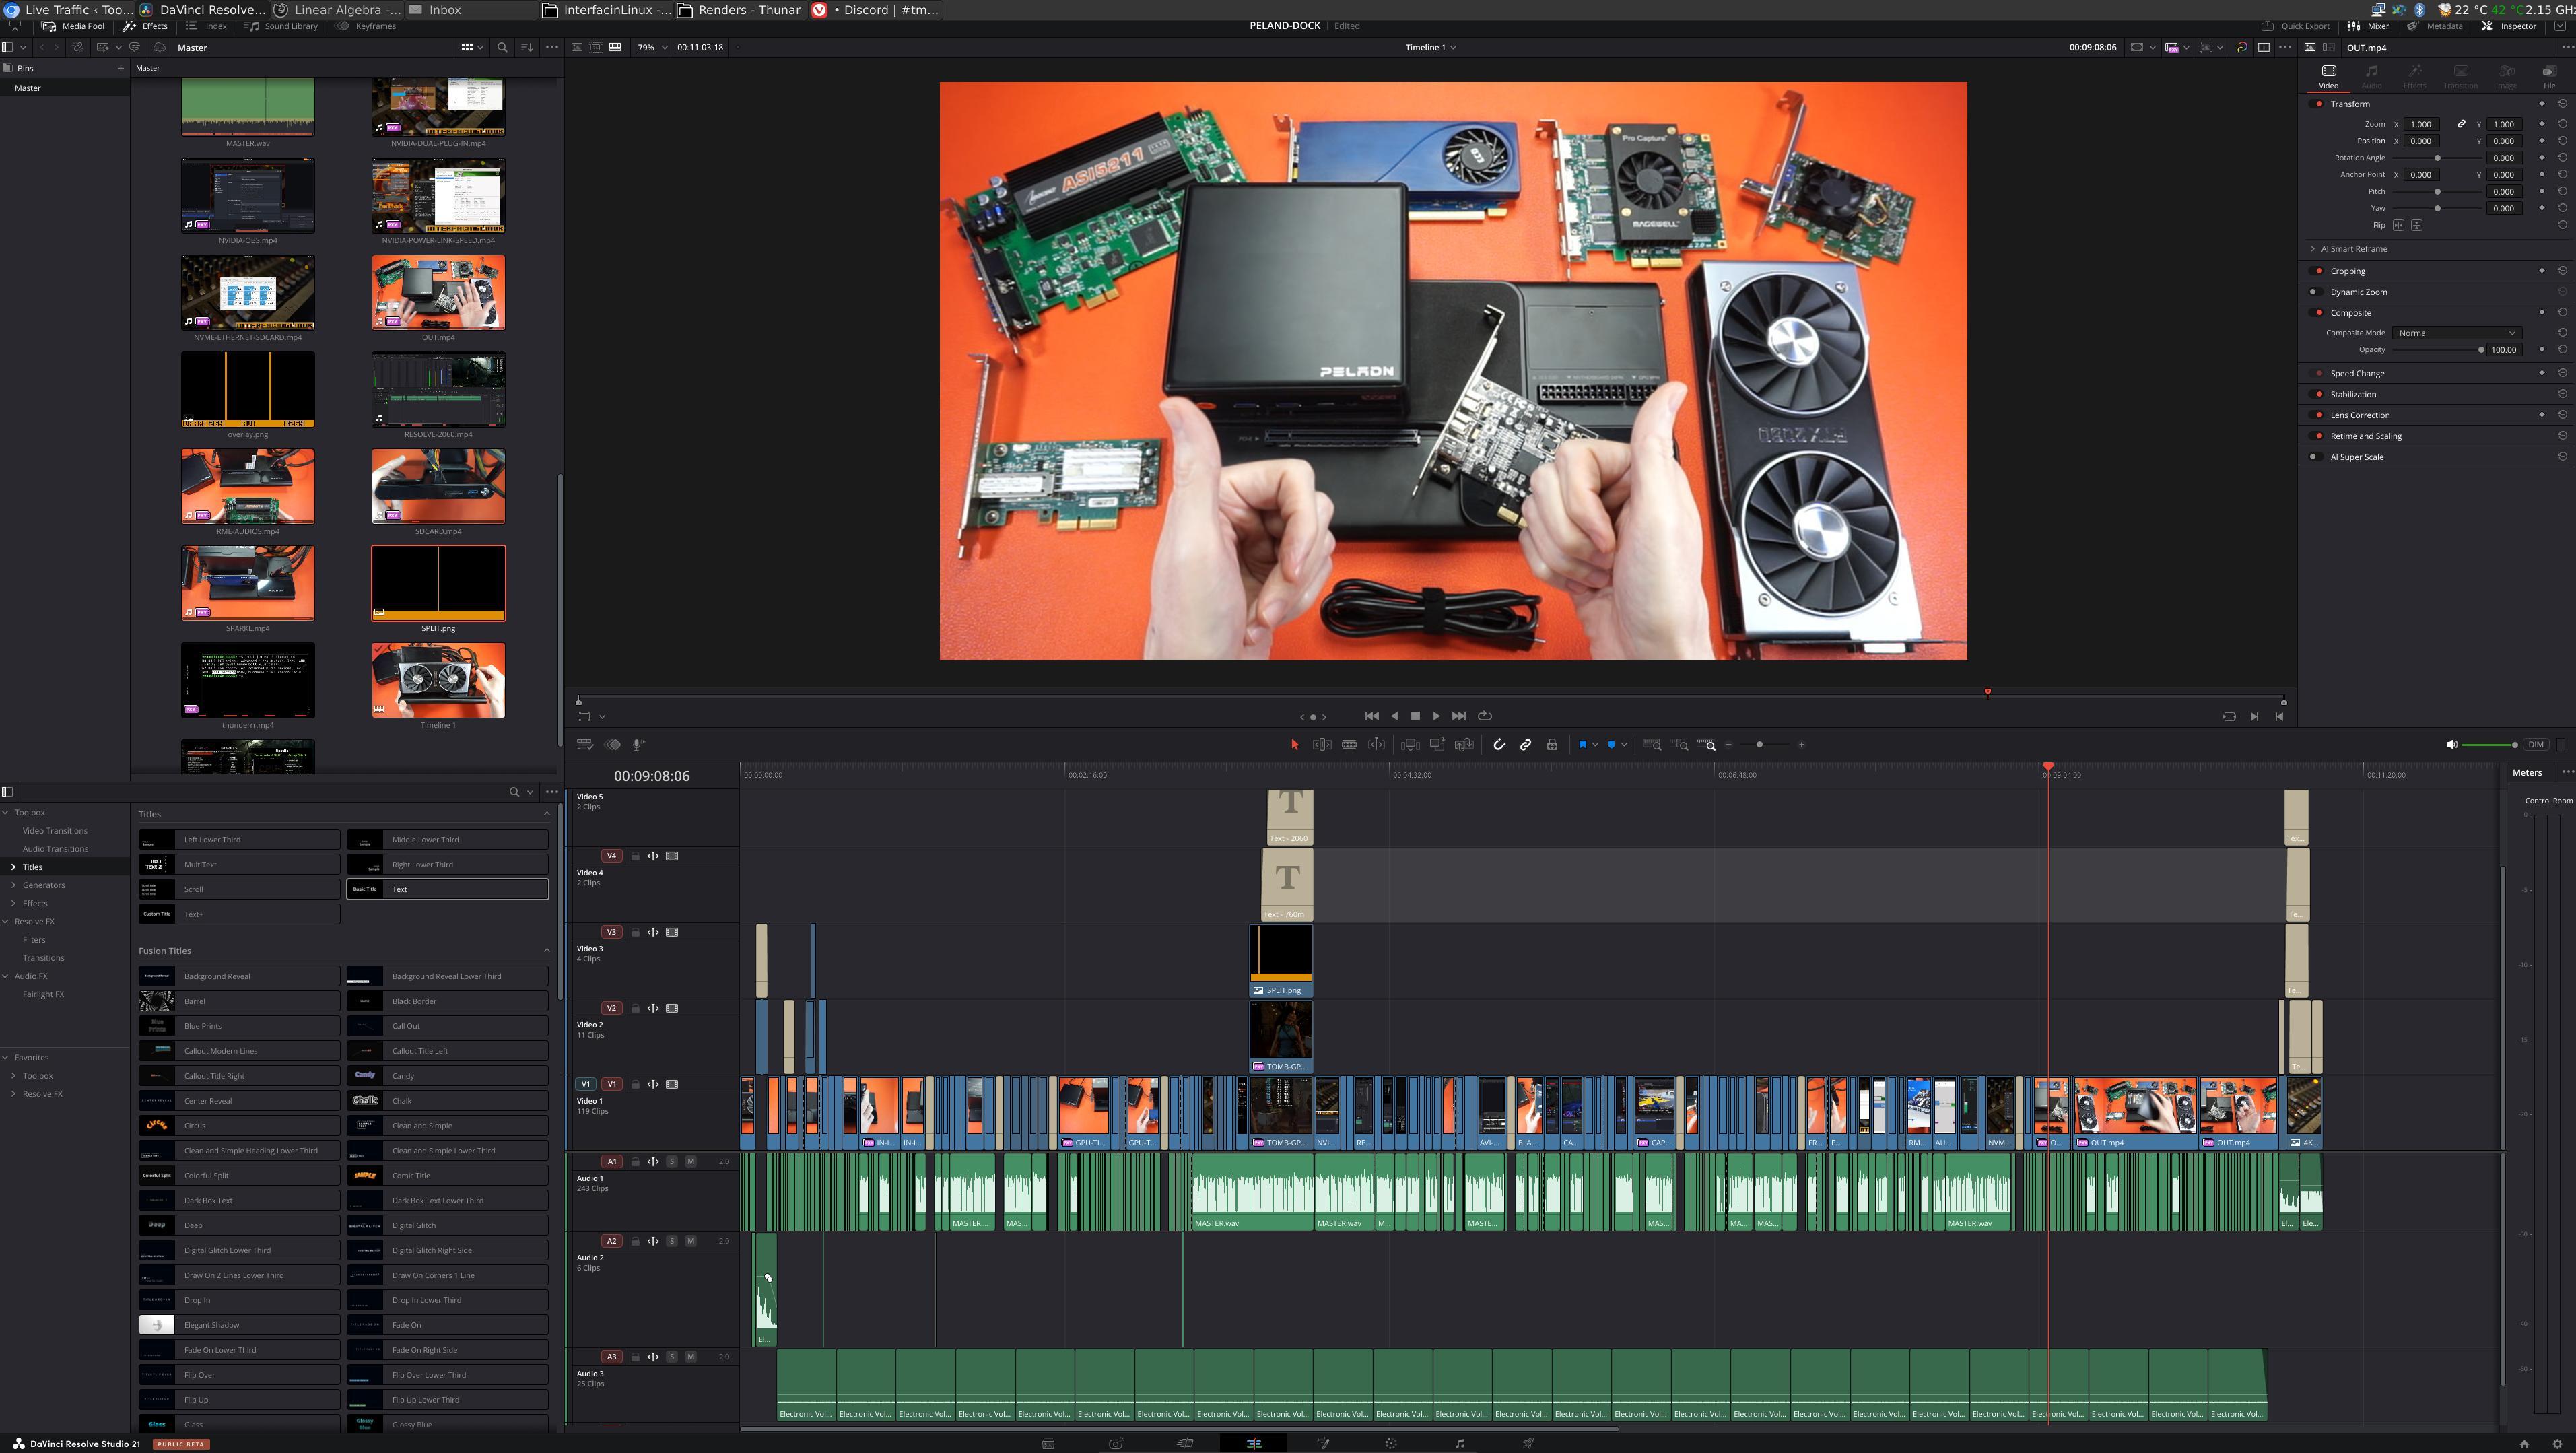Expand the AI Smart Reframe section

[2313, 249]
